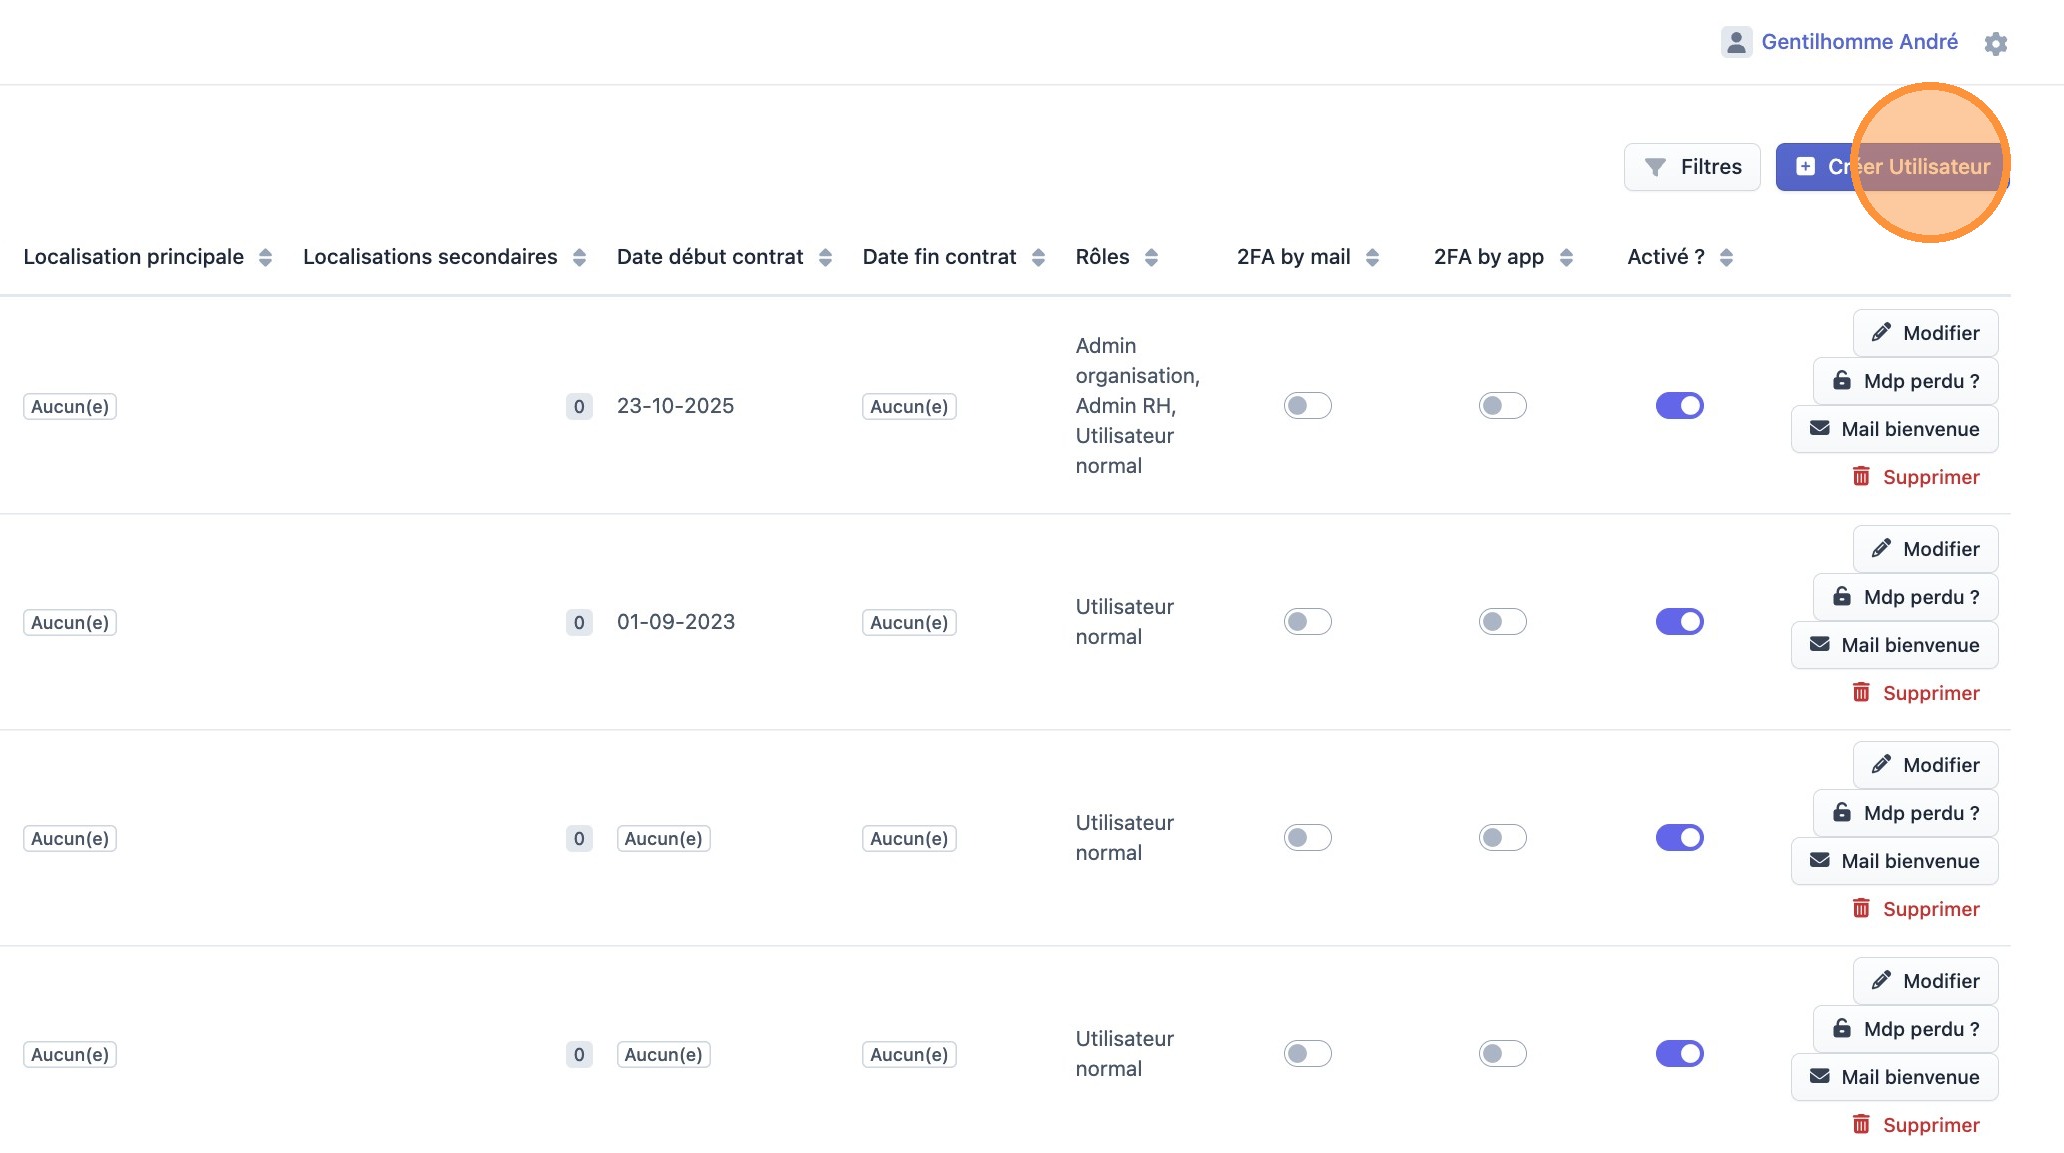Click the Date fin contrat column header
2064x1153 pixels.
[938, 257]
